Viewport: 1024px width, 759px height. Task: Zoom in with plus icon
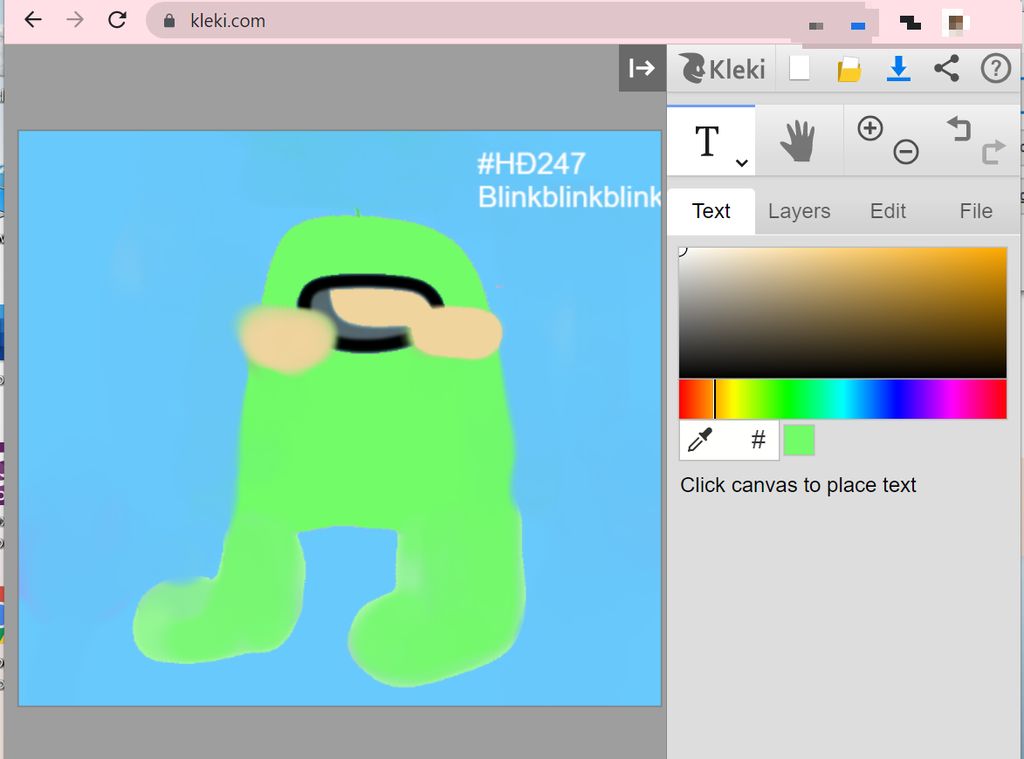[x=870, y=128]
